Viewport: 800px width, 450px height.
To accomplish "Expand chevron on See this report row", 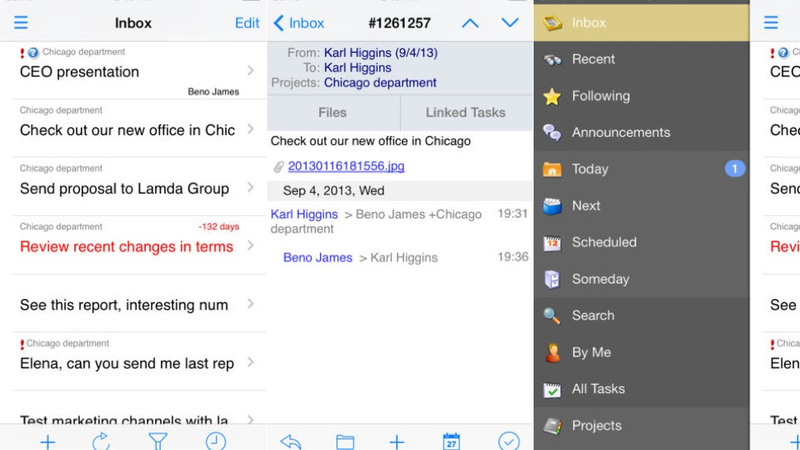I will [251, 304].
